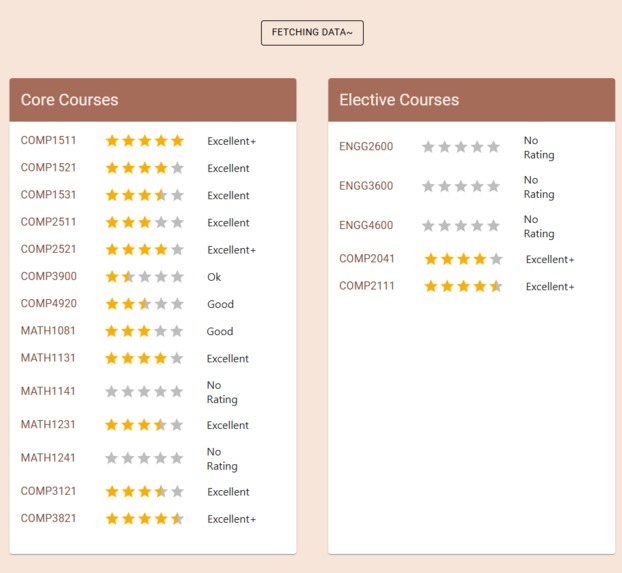Click the grey fifth star for COMP2041

(496, 259)
